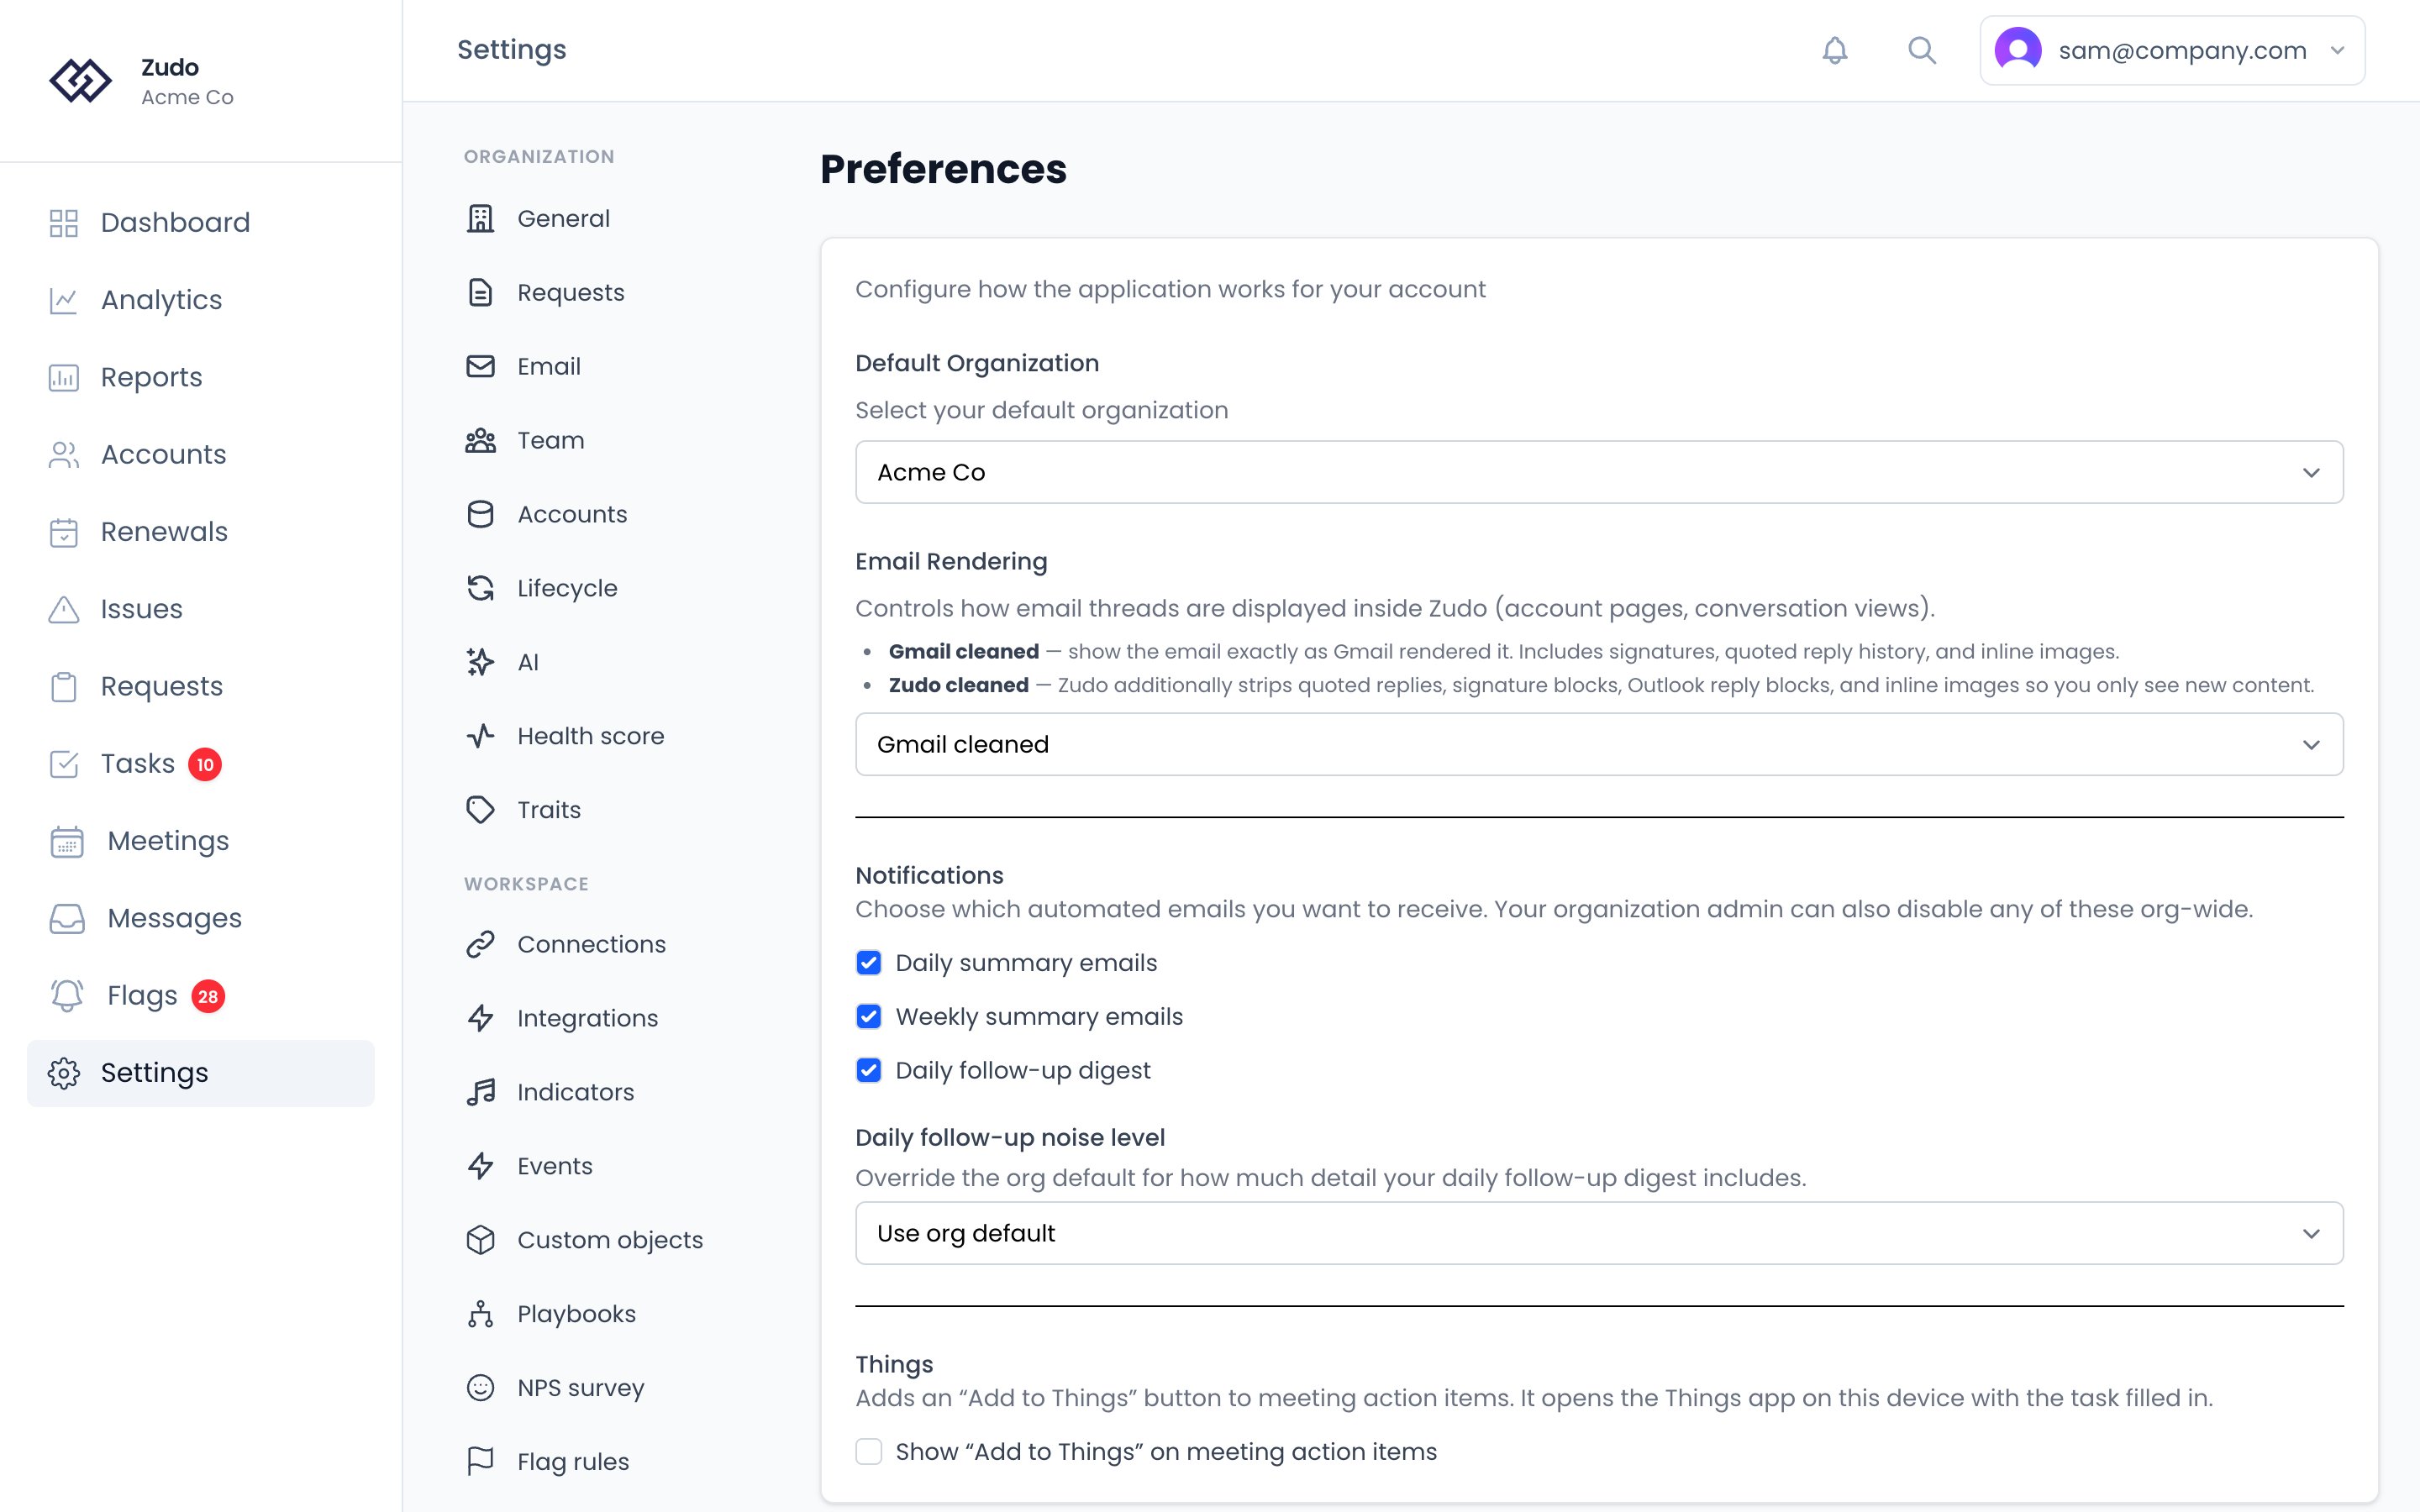Click the NPS survey smiley icon

(x=481, y=1388)
